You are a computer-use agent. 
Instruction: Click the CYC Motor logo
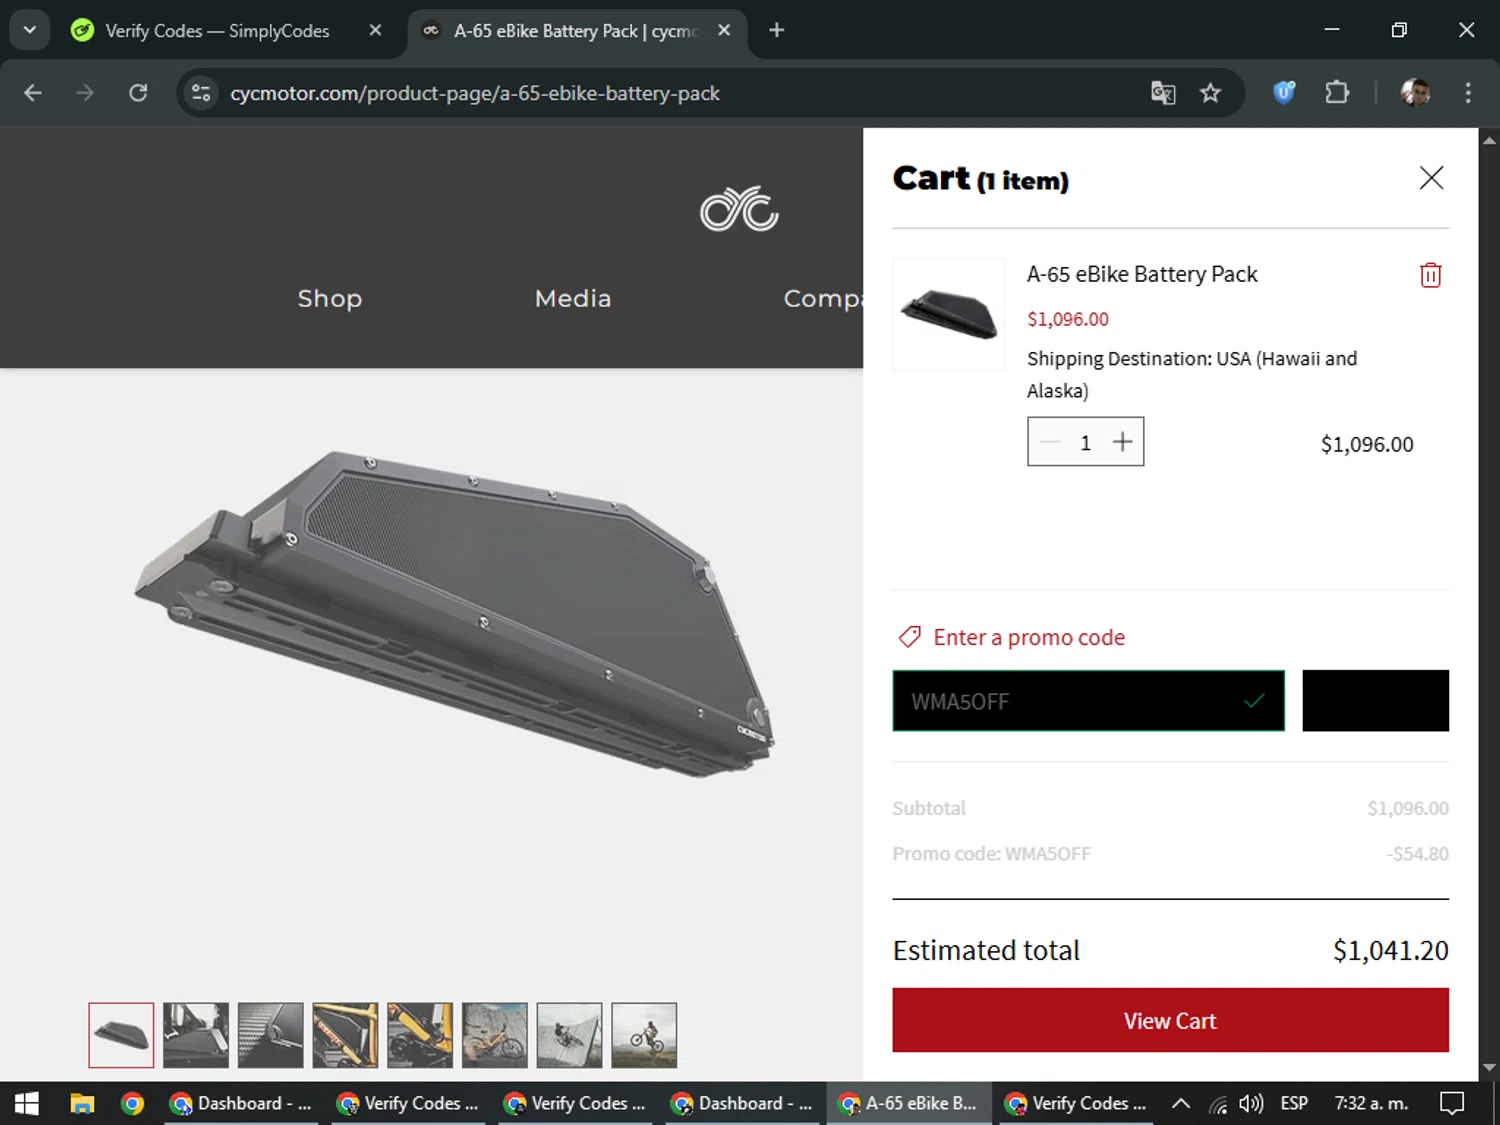coord(739,209)
